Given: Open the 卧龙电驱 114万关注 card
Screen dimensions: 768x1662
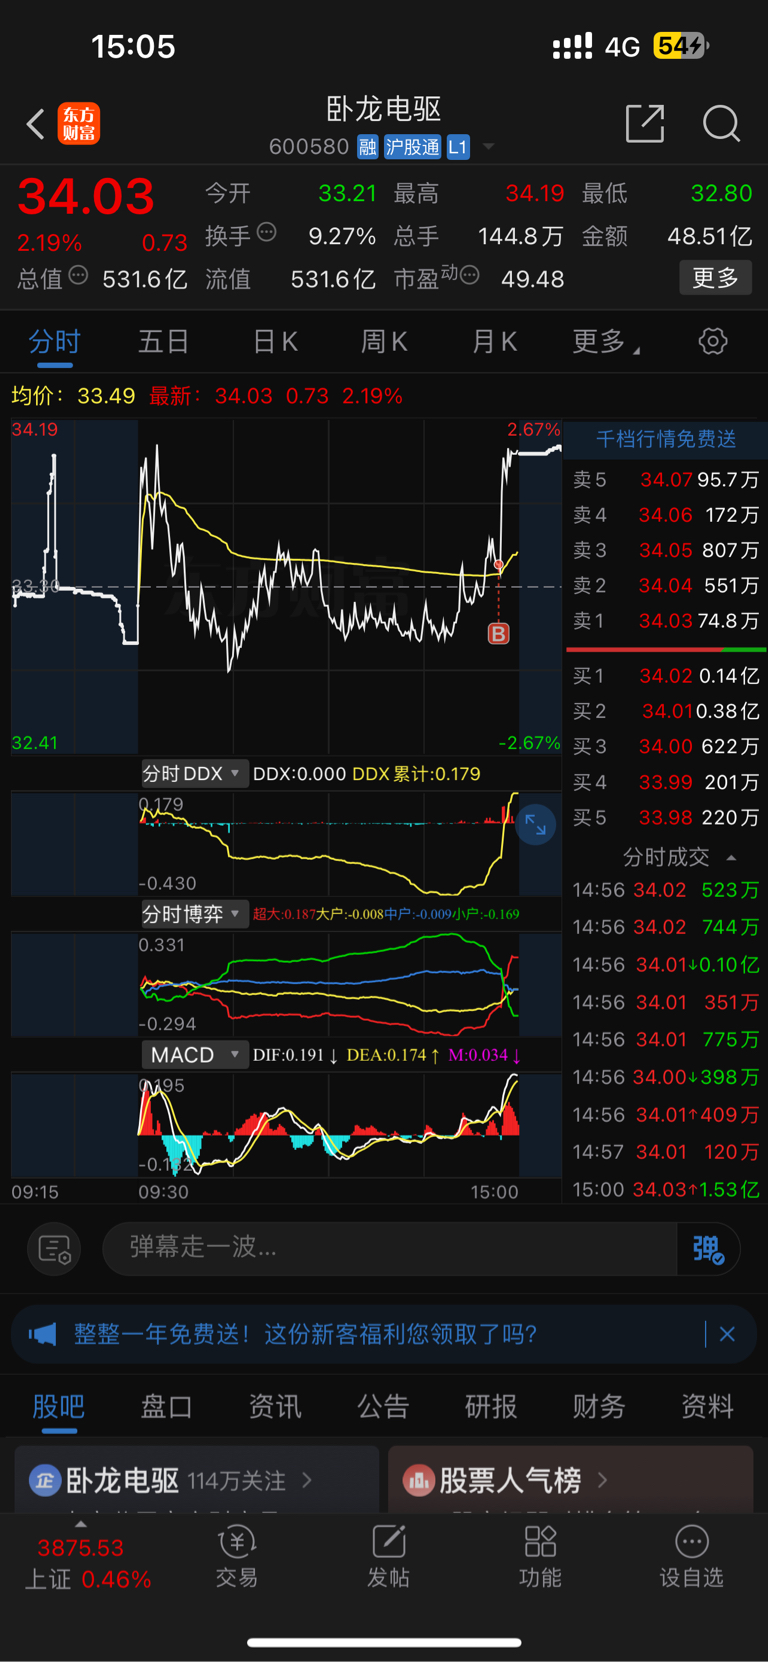Looking at the screenshot, I should pos(197,1479).
